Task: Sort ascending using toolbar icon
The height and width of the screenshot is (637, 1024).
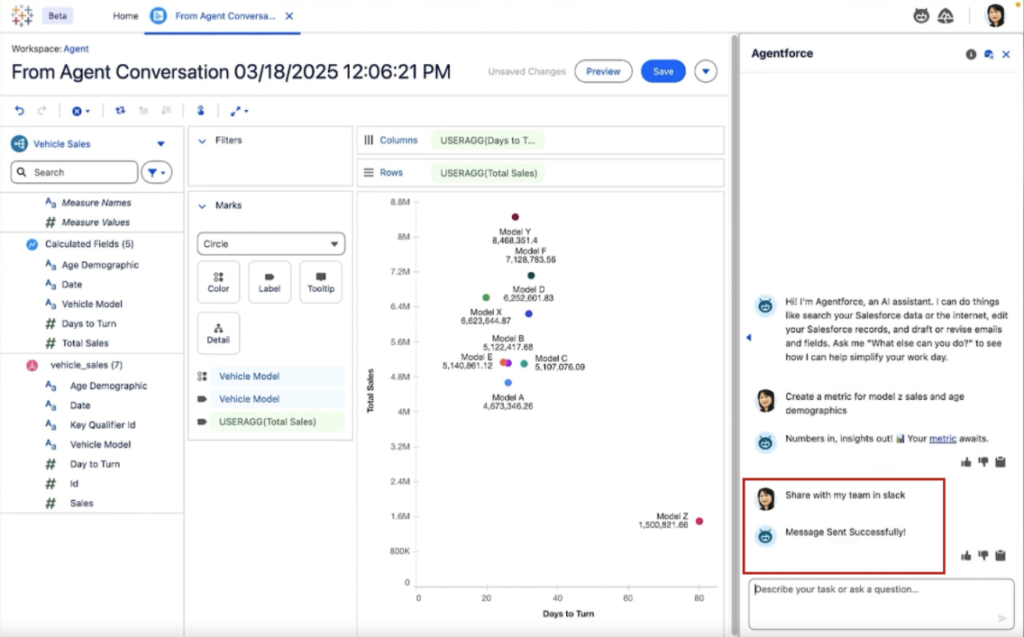Action: tap(144, 111)
